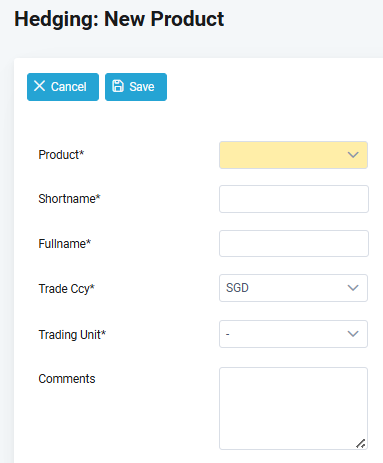This screenshot has height=463, width=383.
Task: Click the Trading Unit* field label
Action: (72, 335)
